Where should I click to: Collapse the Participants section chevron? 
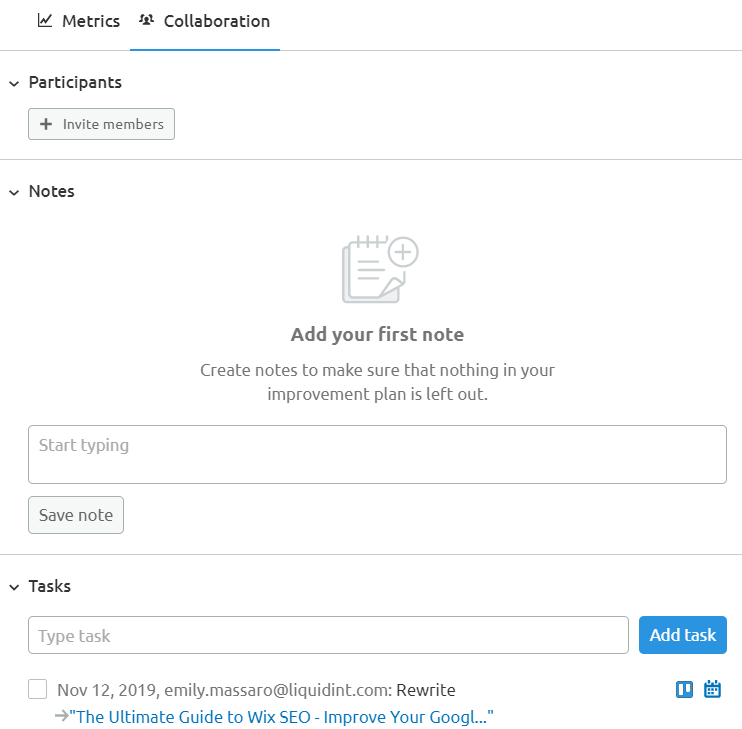click(x=14, y=84)
